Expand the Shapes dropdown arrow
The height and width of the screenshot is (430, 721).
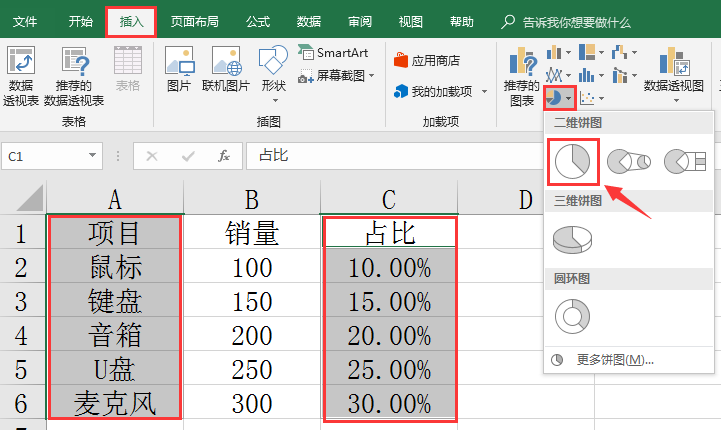(275, 101)
